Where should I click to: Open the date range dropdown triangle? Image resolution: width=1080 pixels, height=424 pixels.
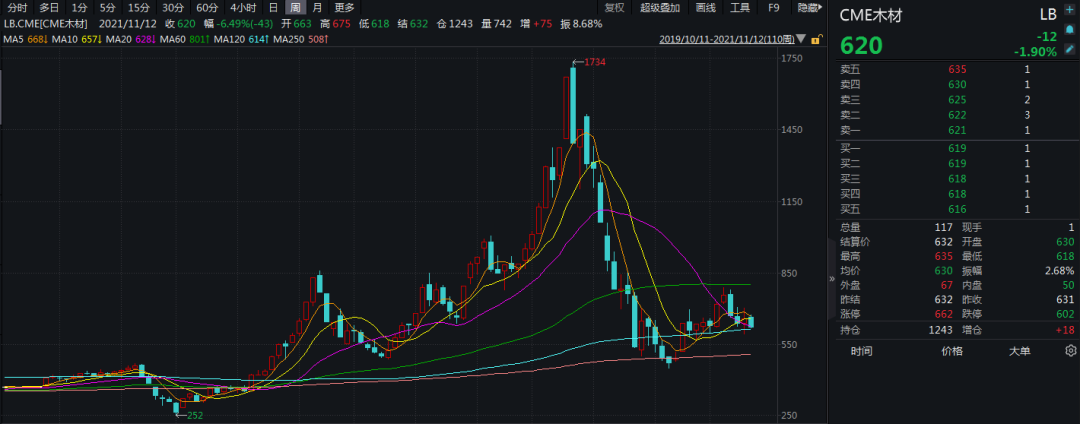[801, 40]
